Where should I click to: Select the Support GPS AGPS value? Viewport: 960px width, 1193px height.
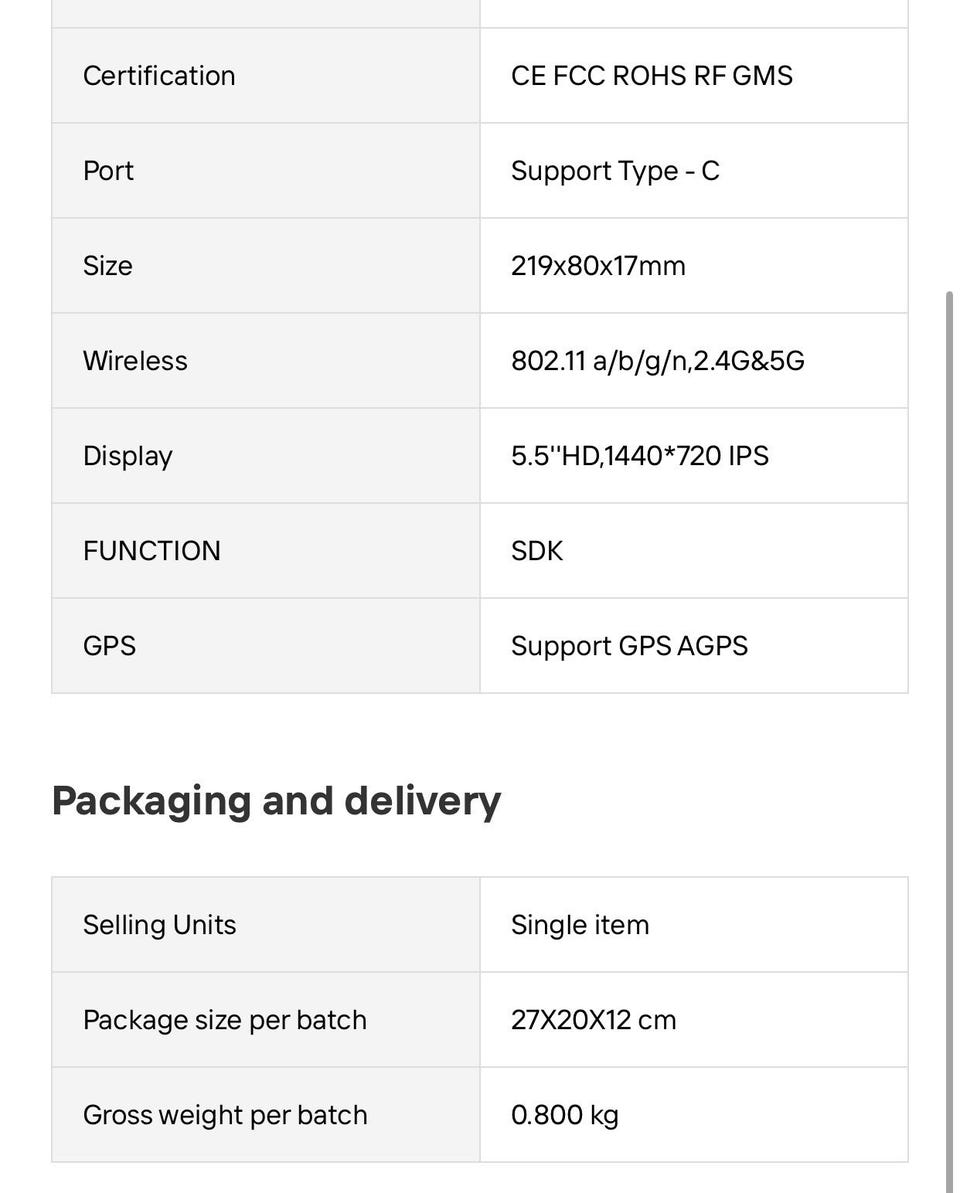pyautogui.click(x=629, y=646)
